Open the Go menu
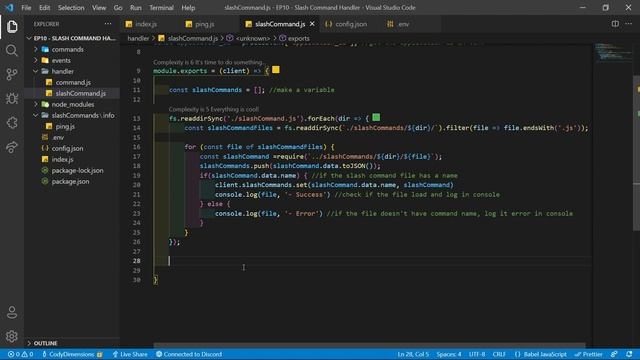This screenshot has height=360, width=640. (x=118, y=8)
